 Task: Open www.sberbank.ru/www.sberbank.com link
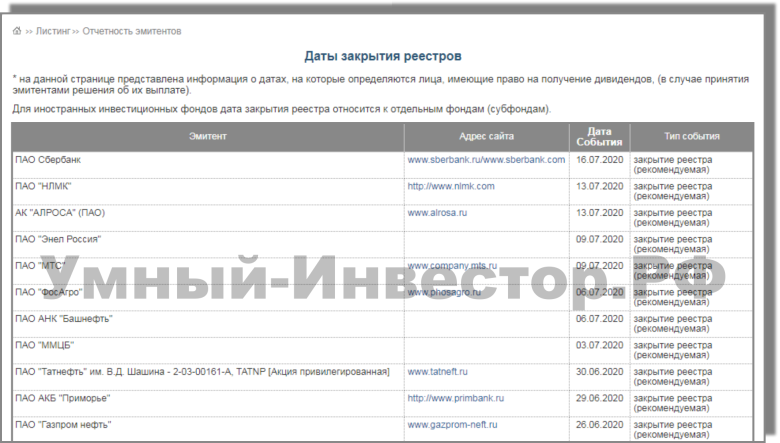(x=486, y=160)
